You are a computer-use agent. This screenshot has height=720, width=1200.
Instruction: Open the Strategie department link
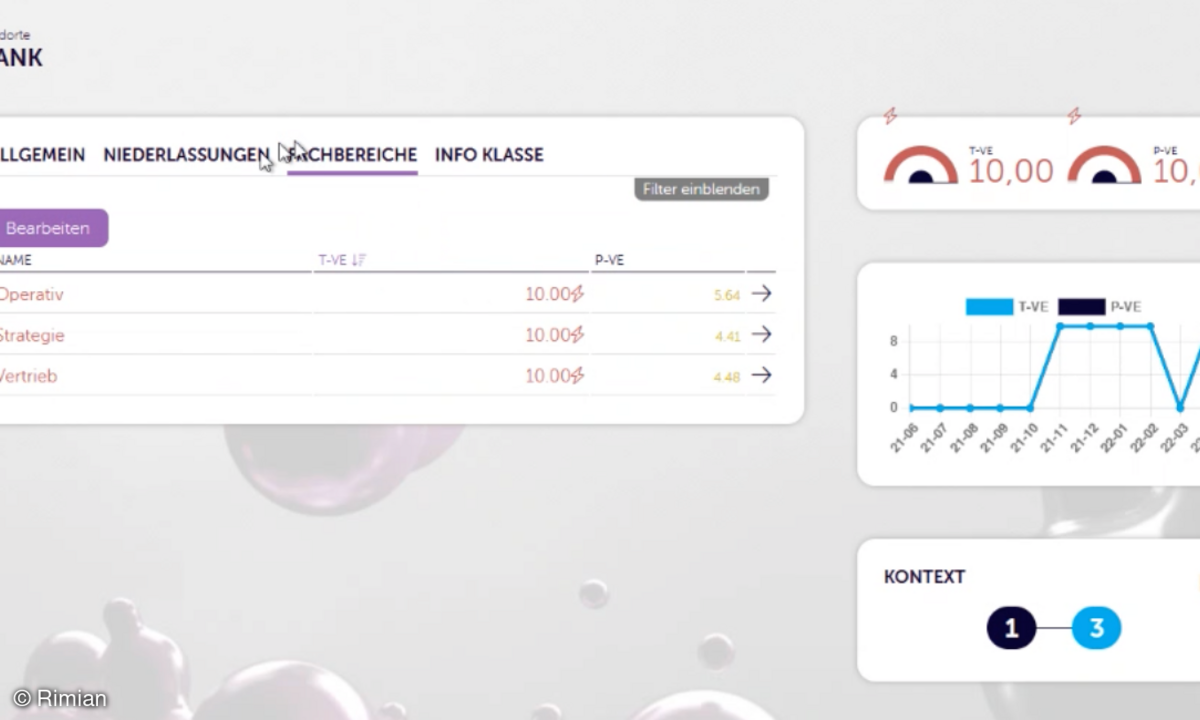pyautogui.click(x=32, y=335)
